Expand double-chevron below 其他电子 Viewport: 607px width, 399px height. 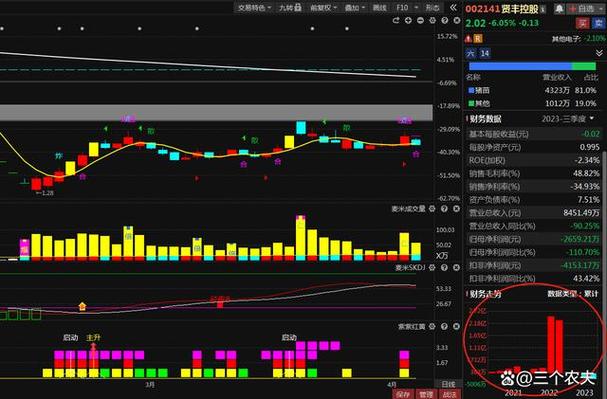(599, 53)
